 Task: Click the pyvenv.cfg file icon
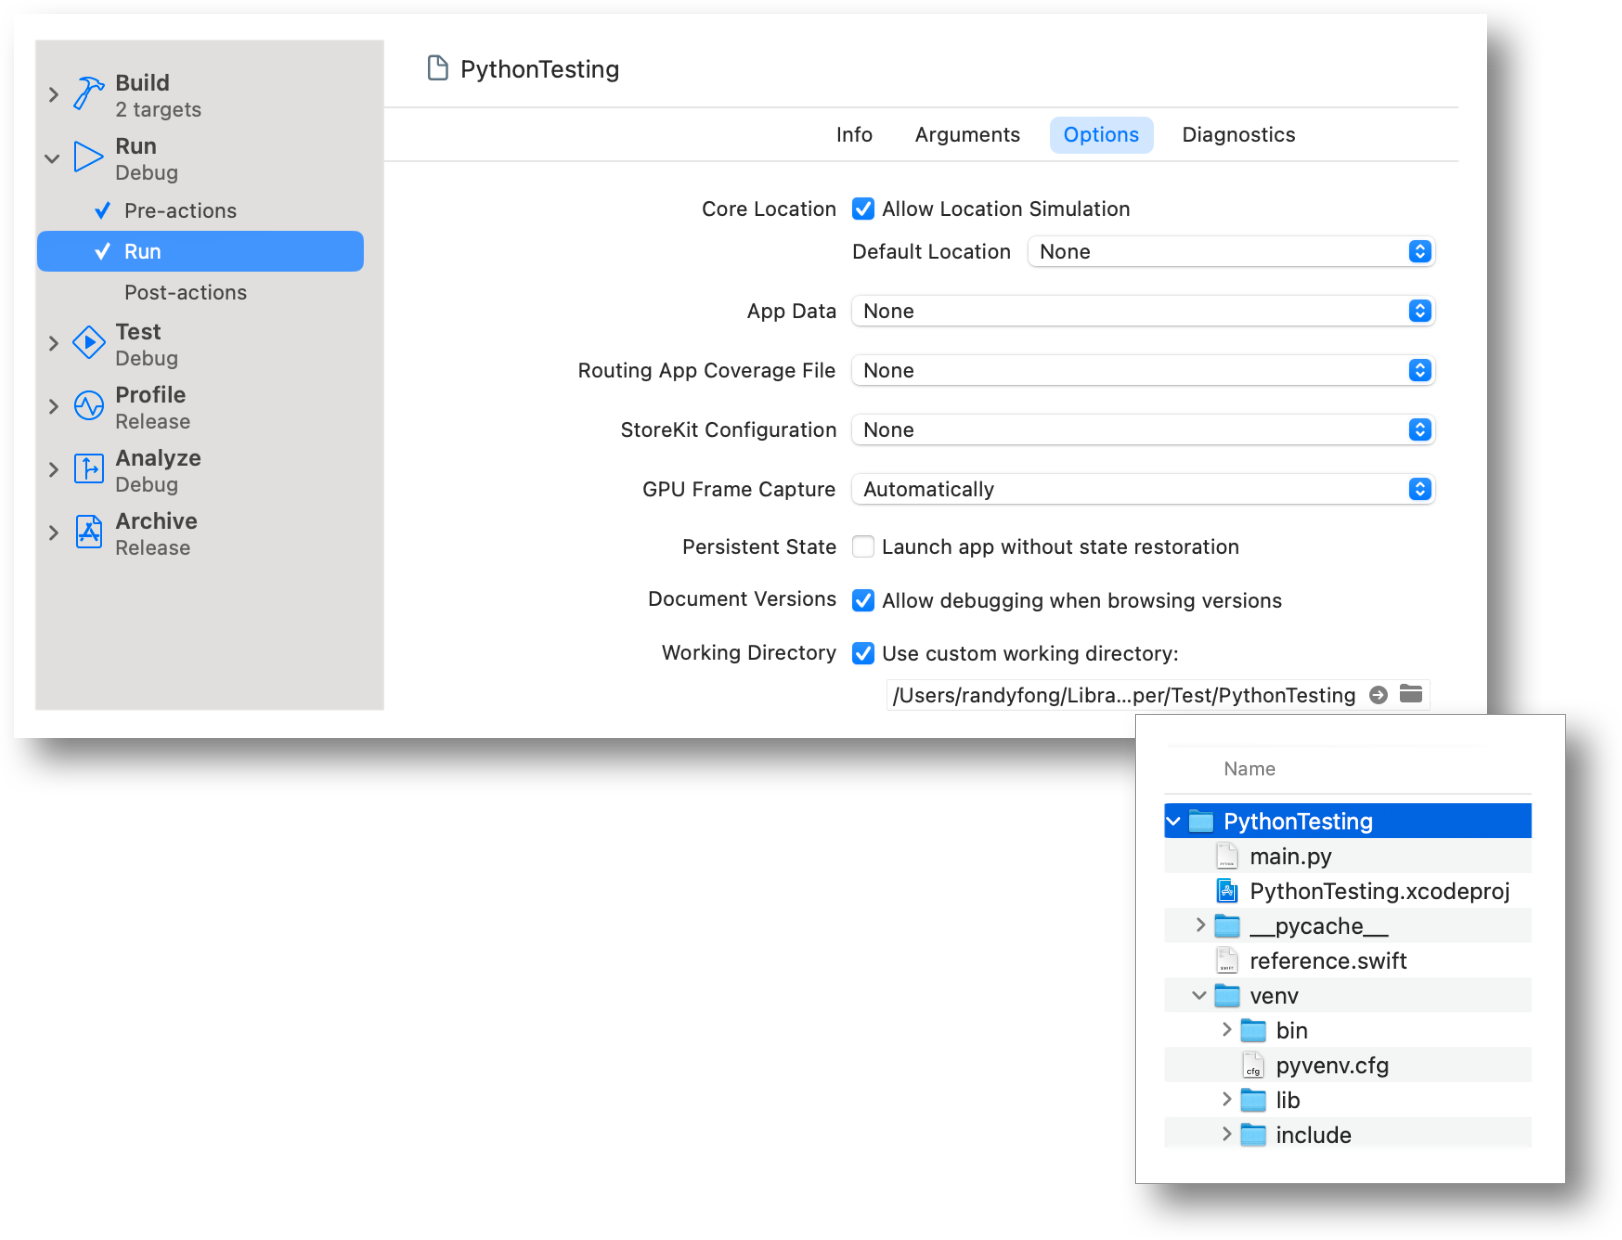click(x=1253, y=1066)
